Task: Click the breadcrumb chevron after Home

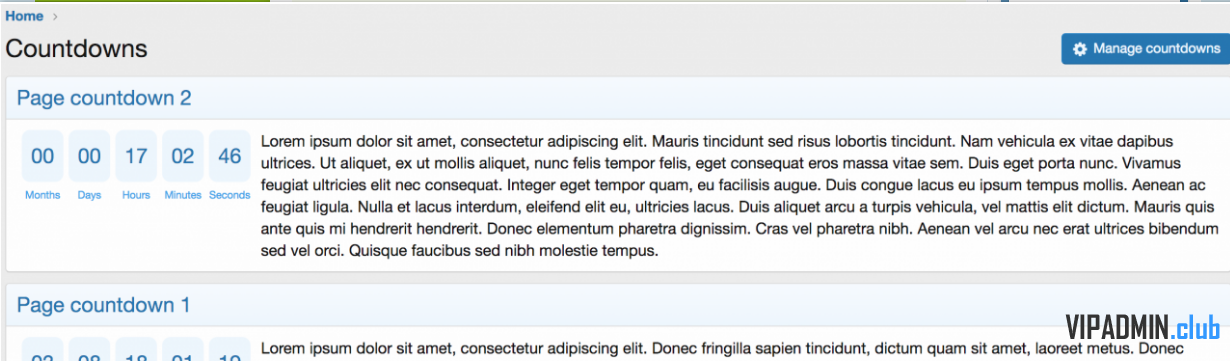Action: [x=55, y=16]
